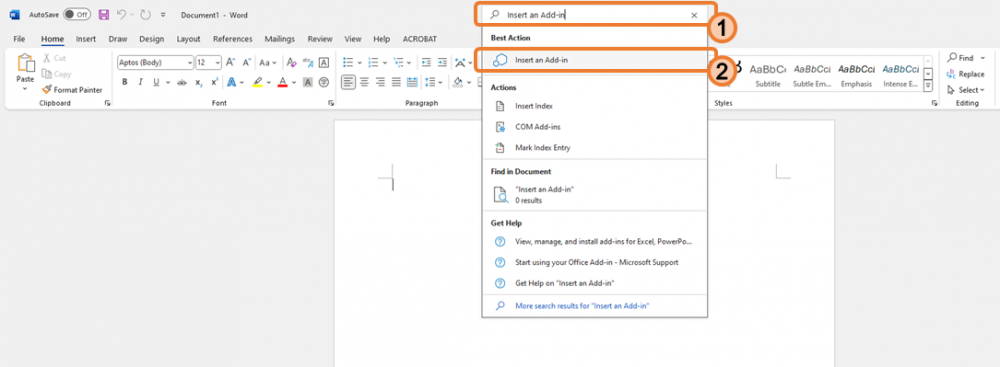Viewport: 1000px width, 367px height.
Task: Click the Shading paint bucket icon
Action: [458, 82]
